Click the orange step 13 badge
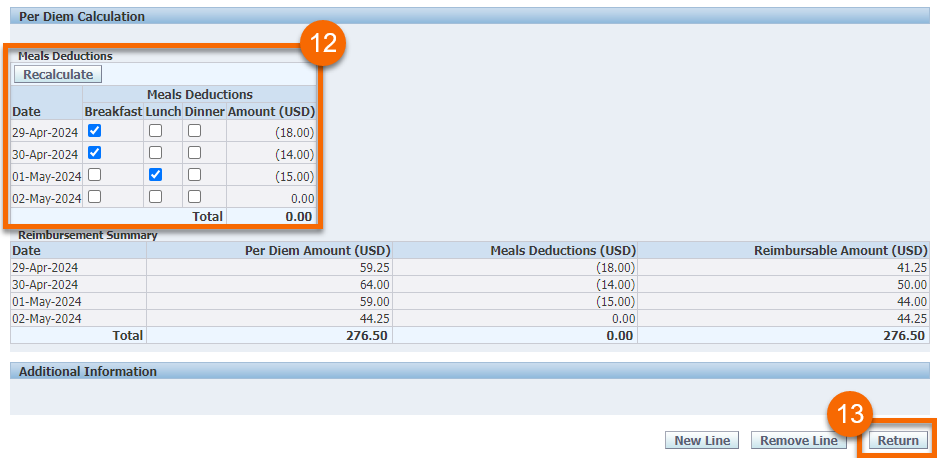This screenshot has height=458, width=937. pyautogui.click(x=850, y=413)
